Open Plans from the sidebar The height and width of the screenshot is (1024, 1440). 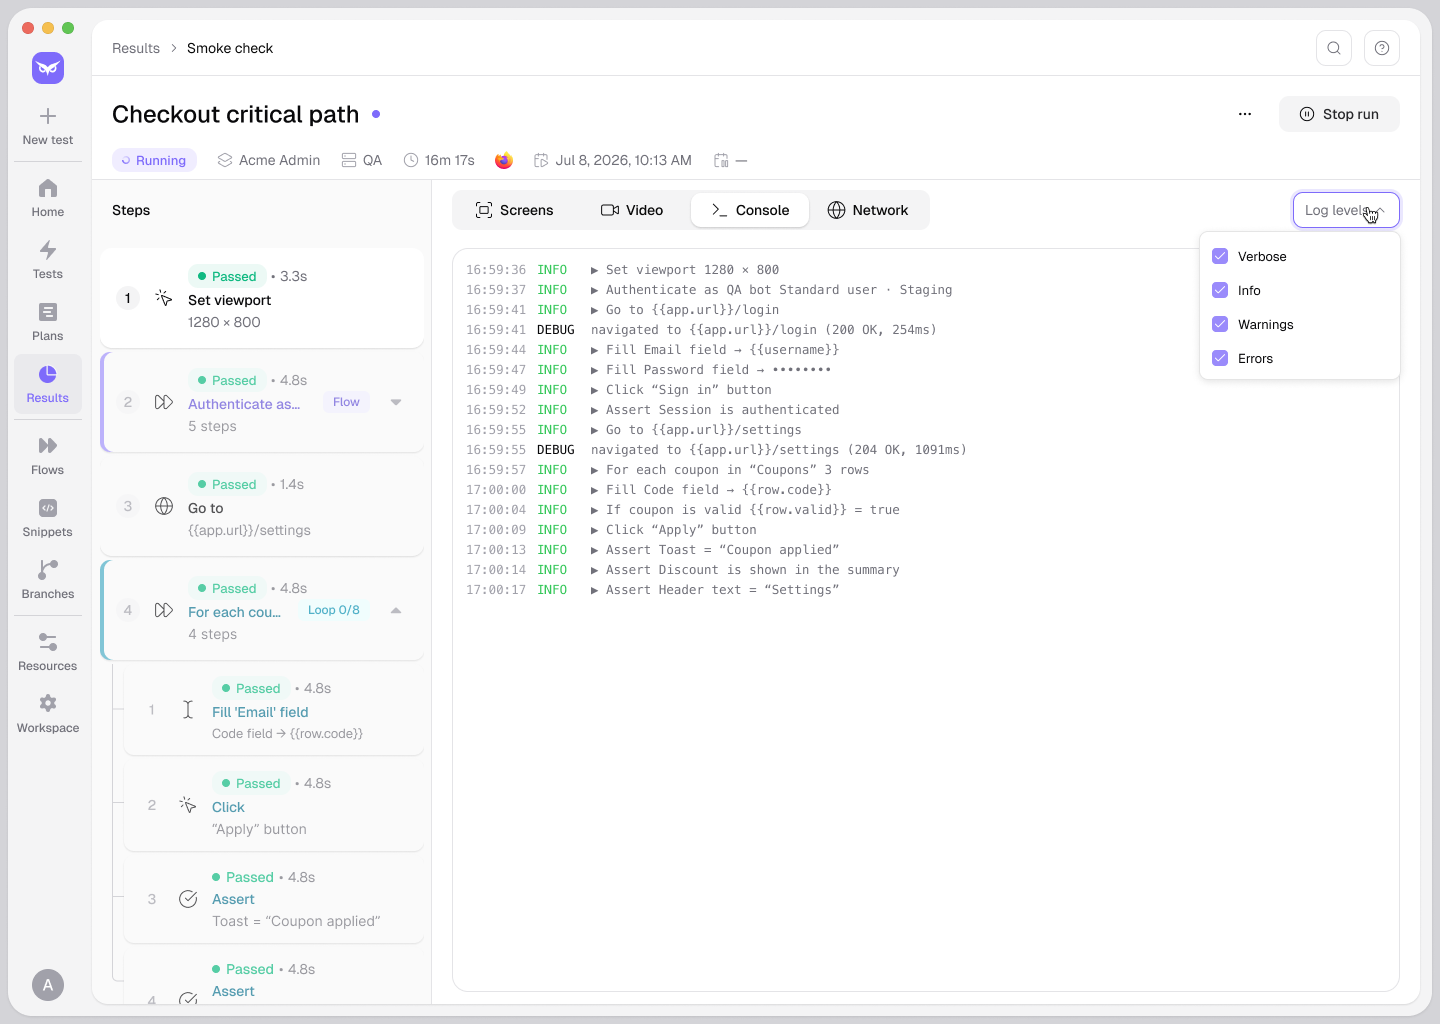pos(48,322)
